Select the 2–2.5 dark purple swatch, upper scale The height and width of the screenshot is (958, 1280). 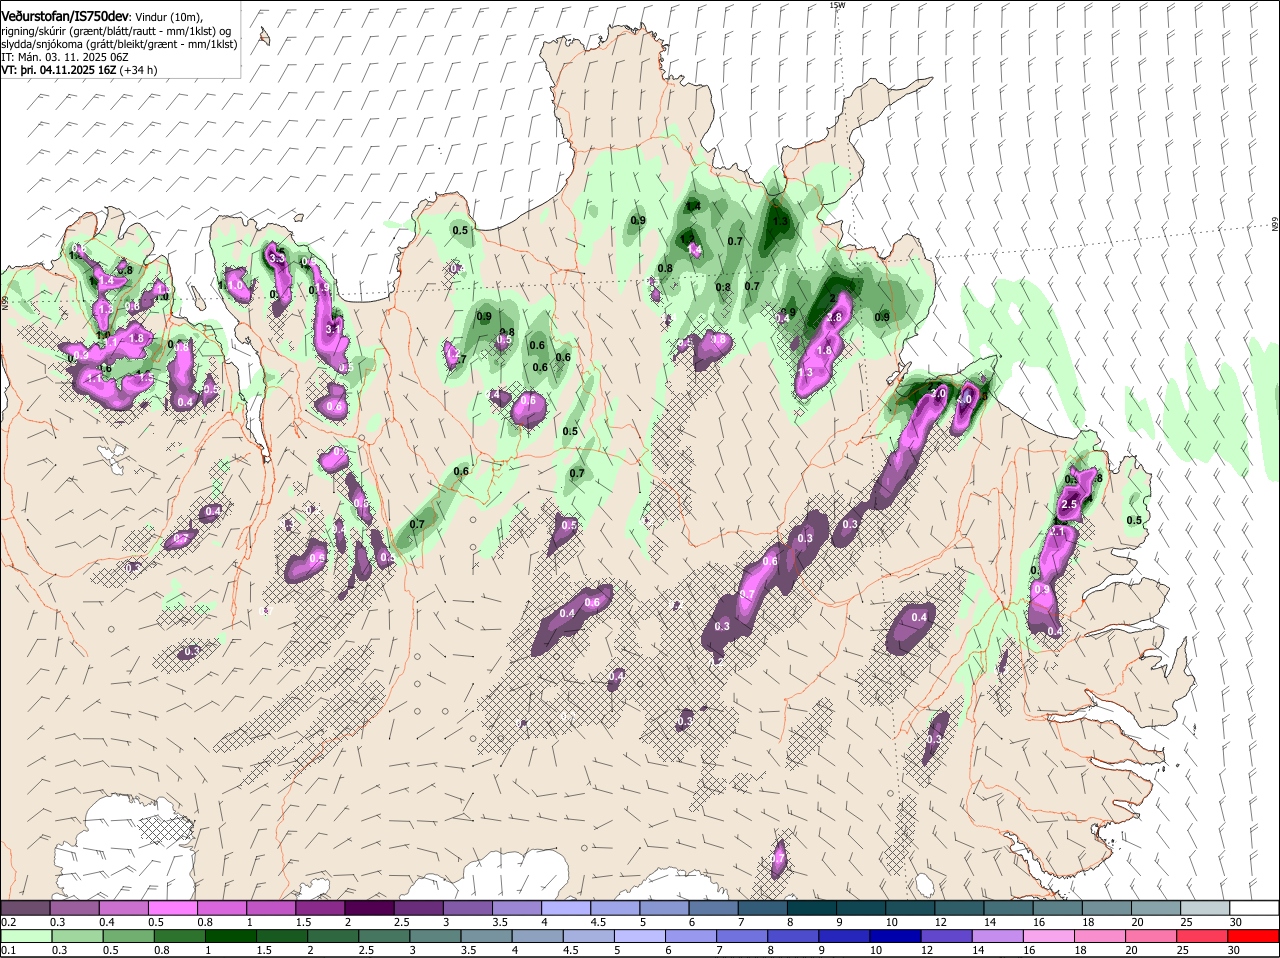click(x=369, y=907)
